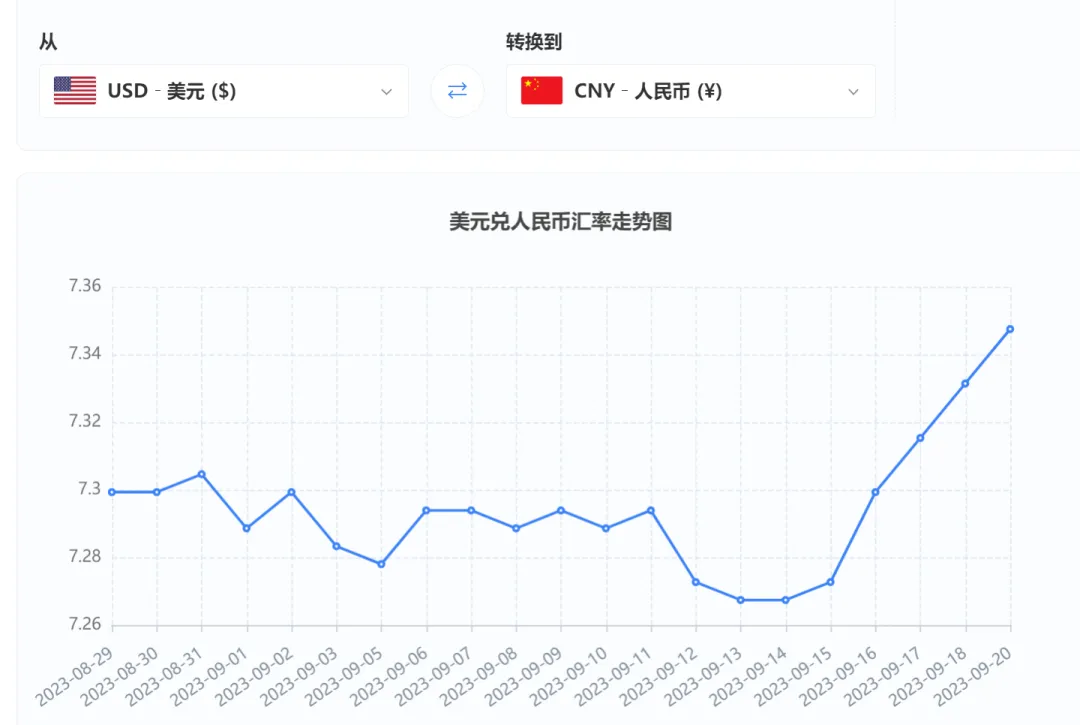Viewport: 1080px width, 725px height.
Task: Select the data point for 2023-09-12
Action: [696, 582]
